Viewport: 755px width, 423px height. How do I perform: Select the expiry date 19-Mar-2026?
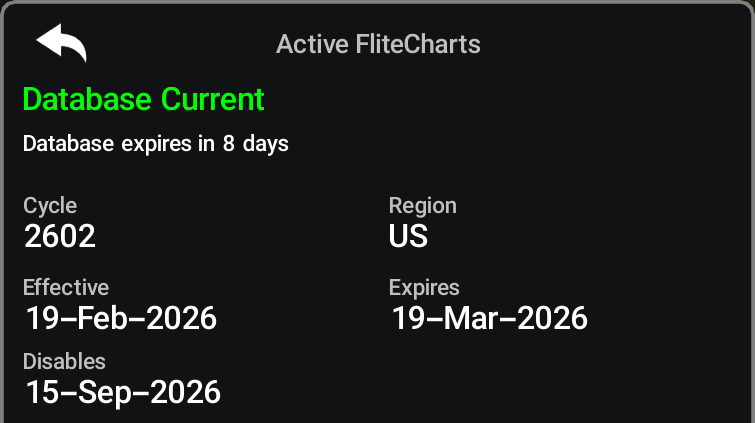click(x=490, y=318)
